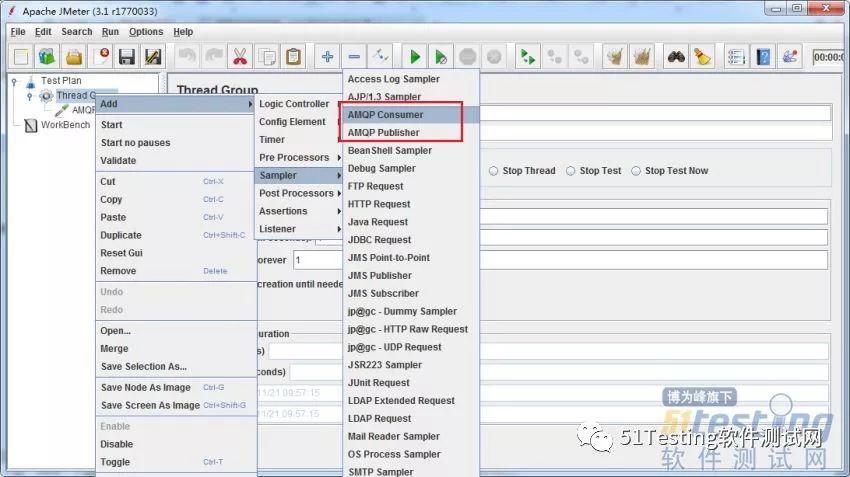Image resolution: width=850 pixels, height=477 pixels.
Task: Click Start in the context menu
Action: [175, 125]
